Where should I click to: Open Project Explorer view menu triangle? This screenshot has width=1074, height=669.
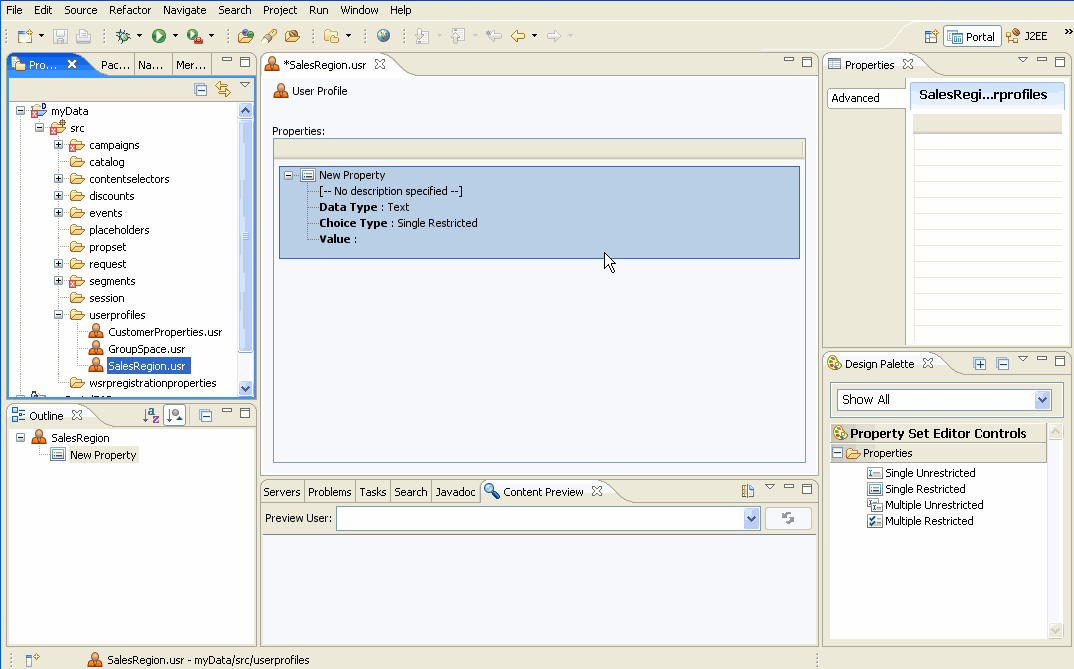tap(245, 85)
